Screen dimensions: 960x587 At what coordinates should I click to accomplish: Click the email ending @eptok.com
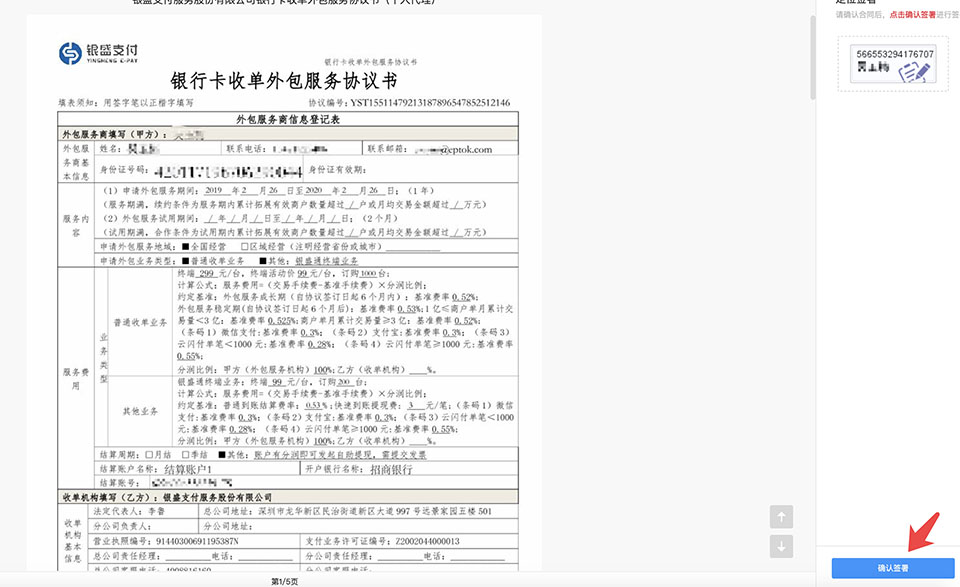[x=452, y=149]
